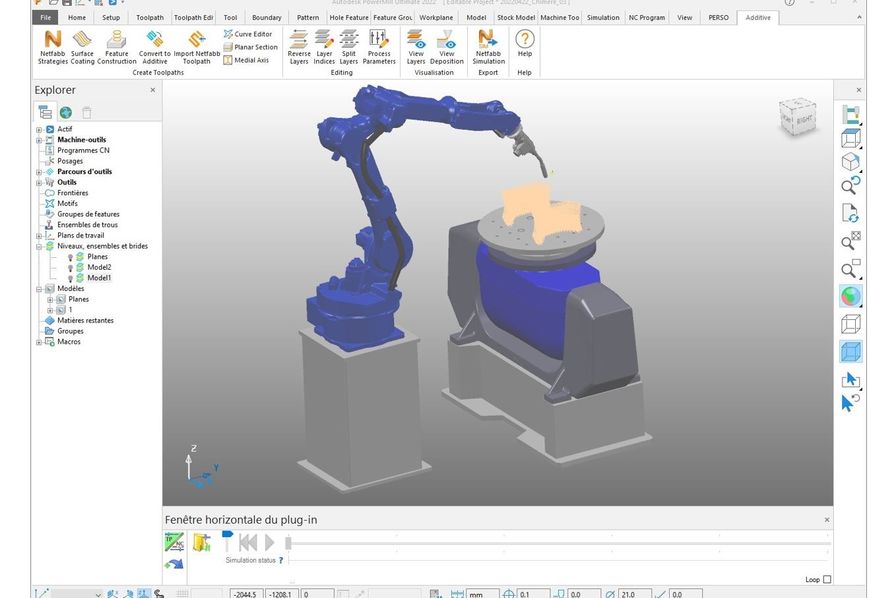Toggle lightbulb visibility of Model1 level
Viewport: 896px width, 598px height.
pos(70,278)
